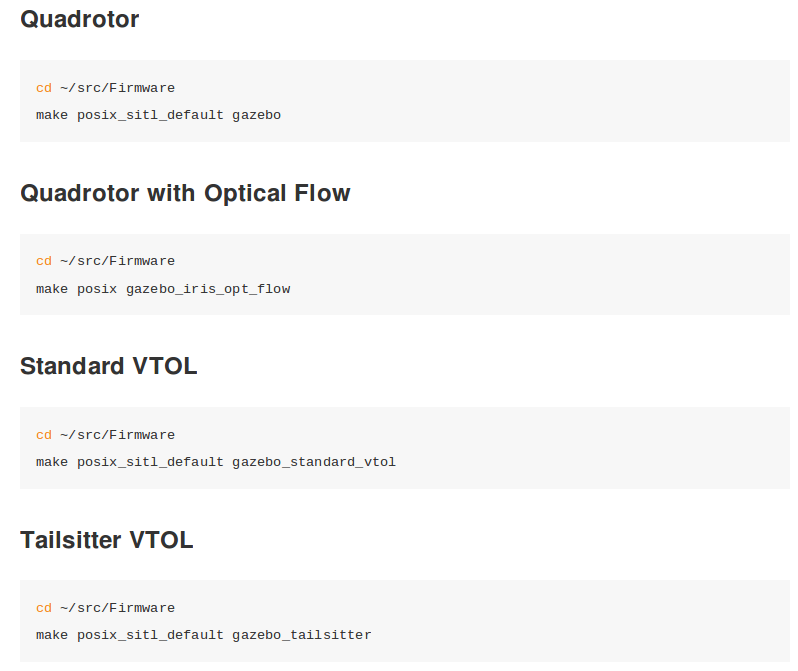Click the "Quadrotor" section heading
This screenshot has height=671, width=798.
pyautogui.click(x=79, y=19)
